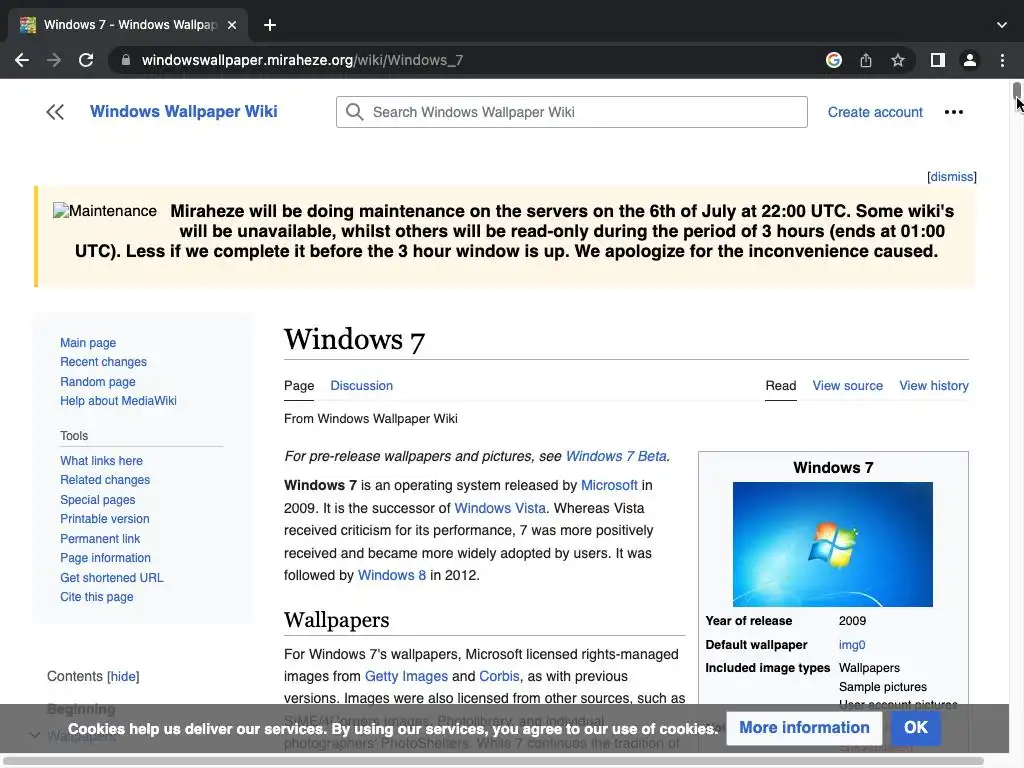Open the View history tab
1024x768 pixels.
(934, 386)
